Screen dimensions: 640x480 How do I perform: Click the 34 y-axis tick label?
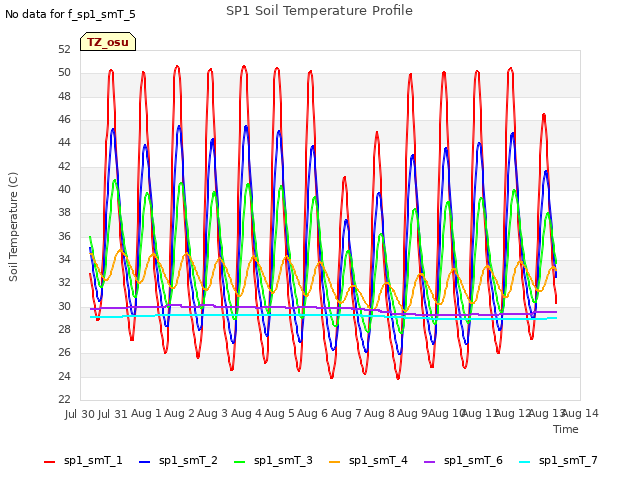pos(64,260)
